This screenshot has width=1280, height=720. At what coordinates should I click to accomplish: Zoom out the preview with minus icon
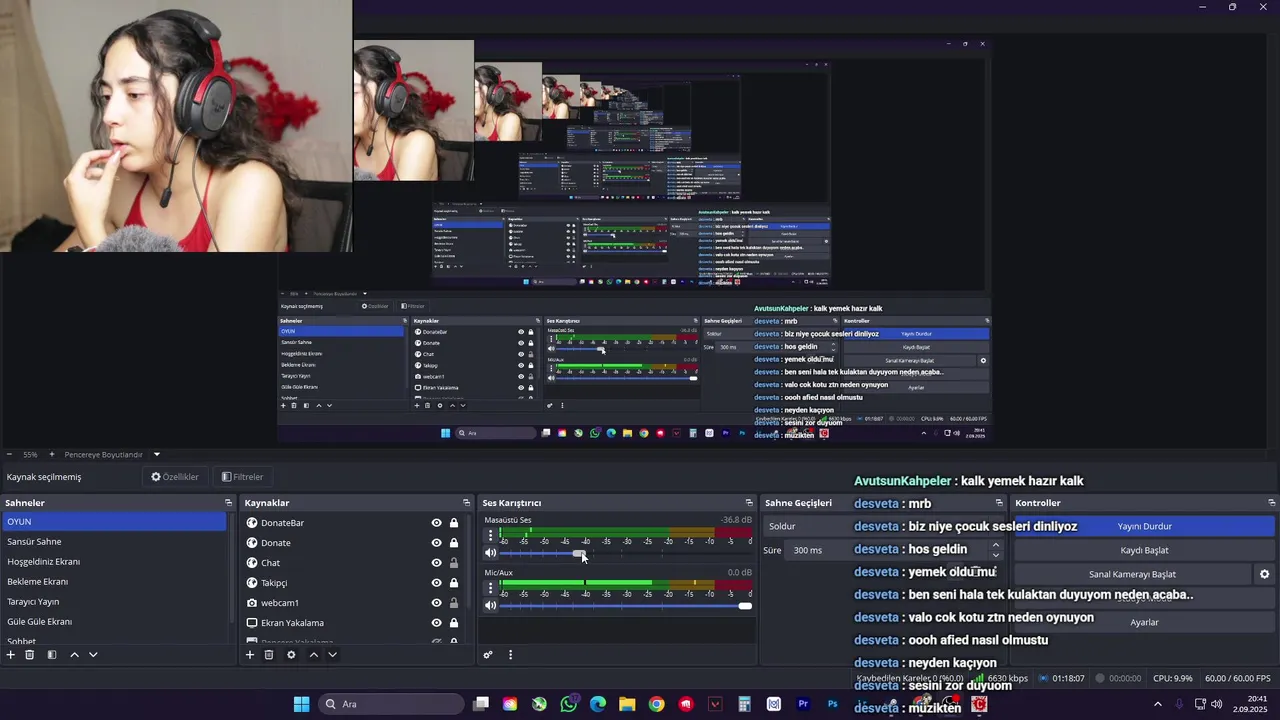[x=9, y=454]
